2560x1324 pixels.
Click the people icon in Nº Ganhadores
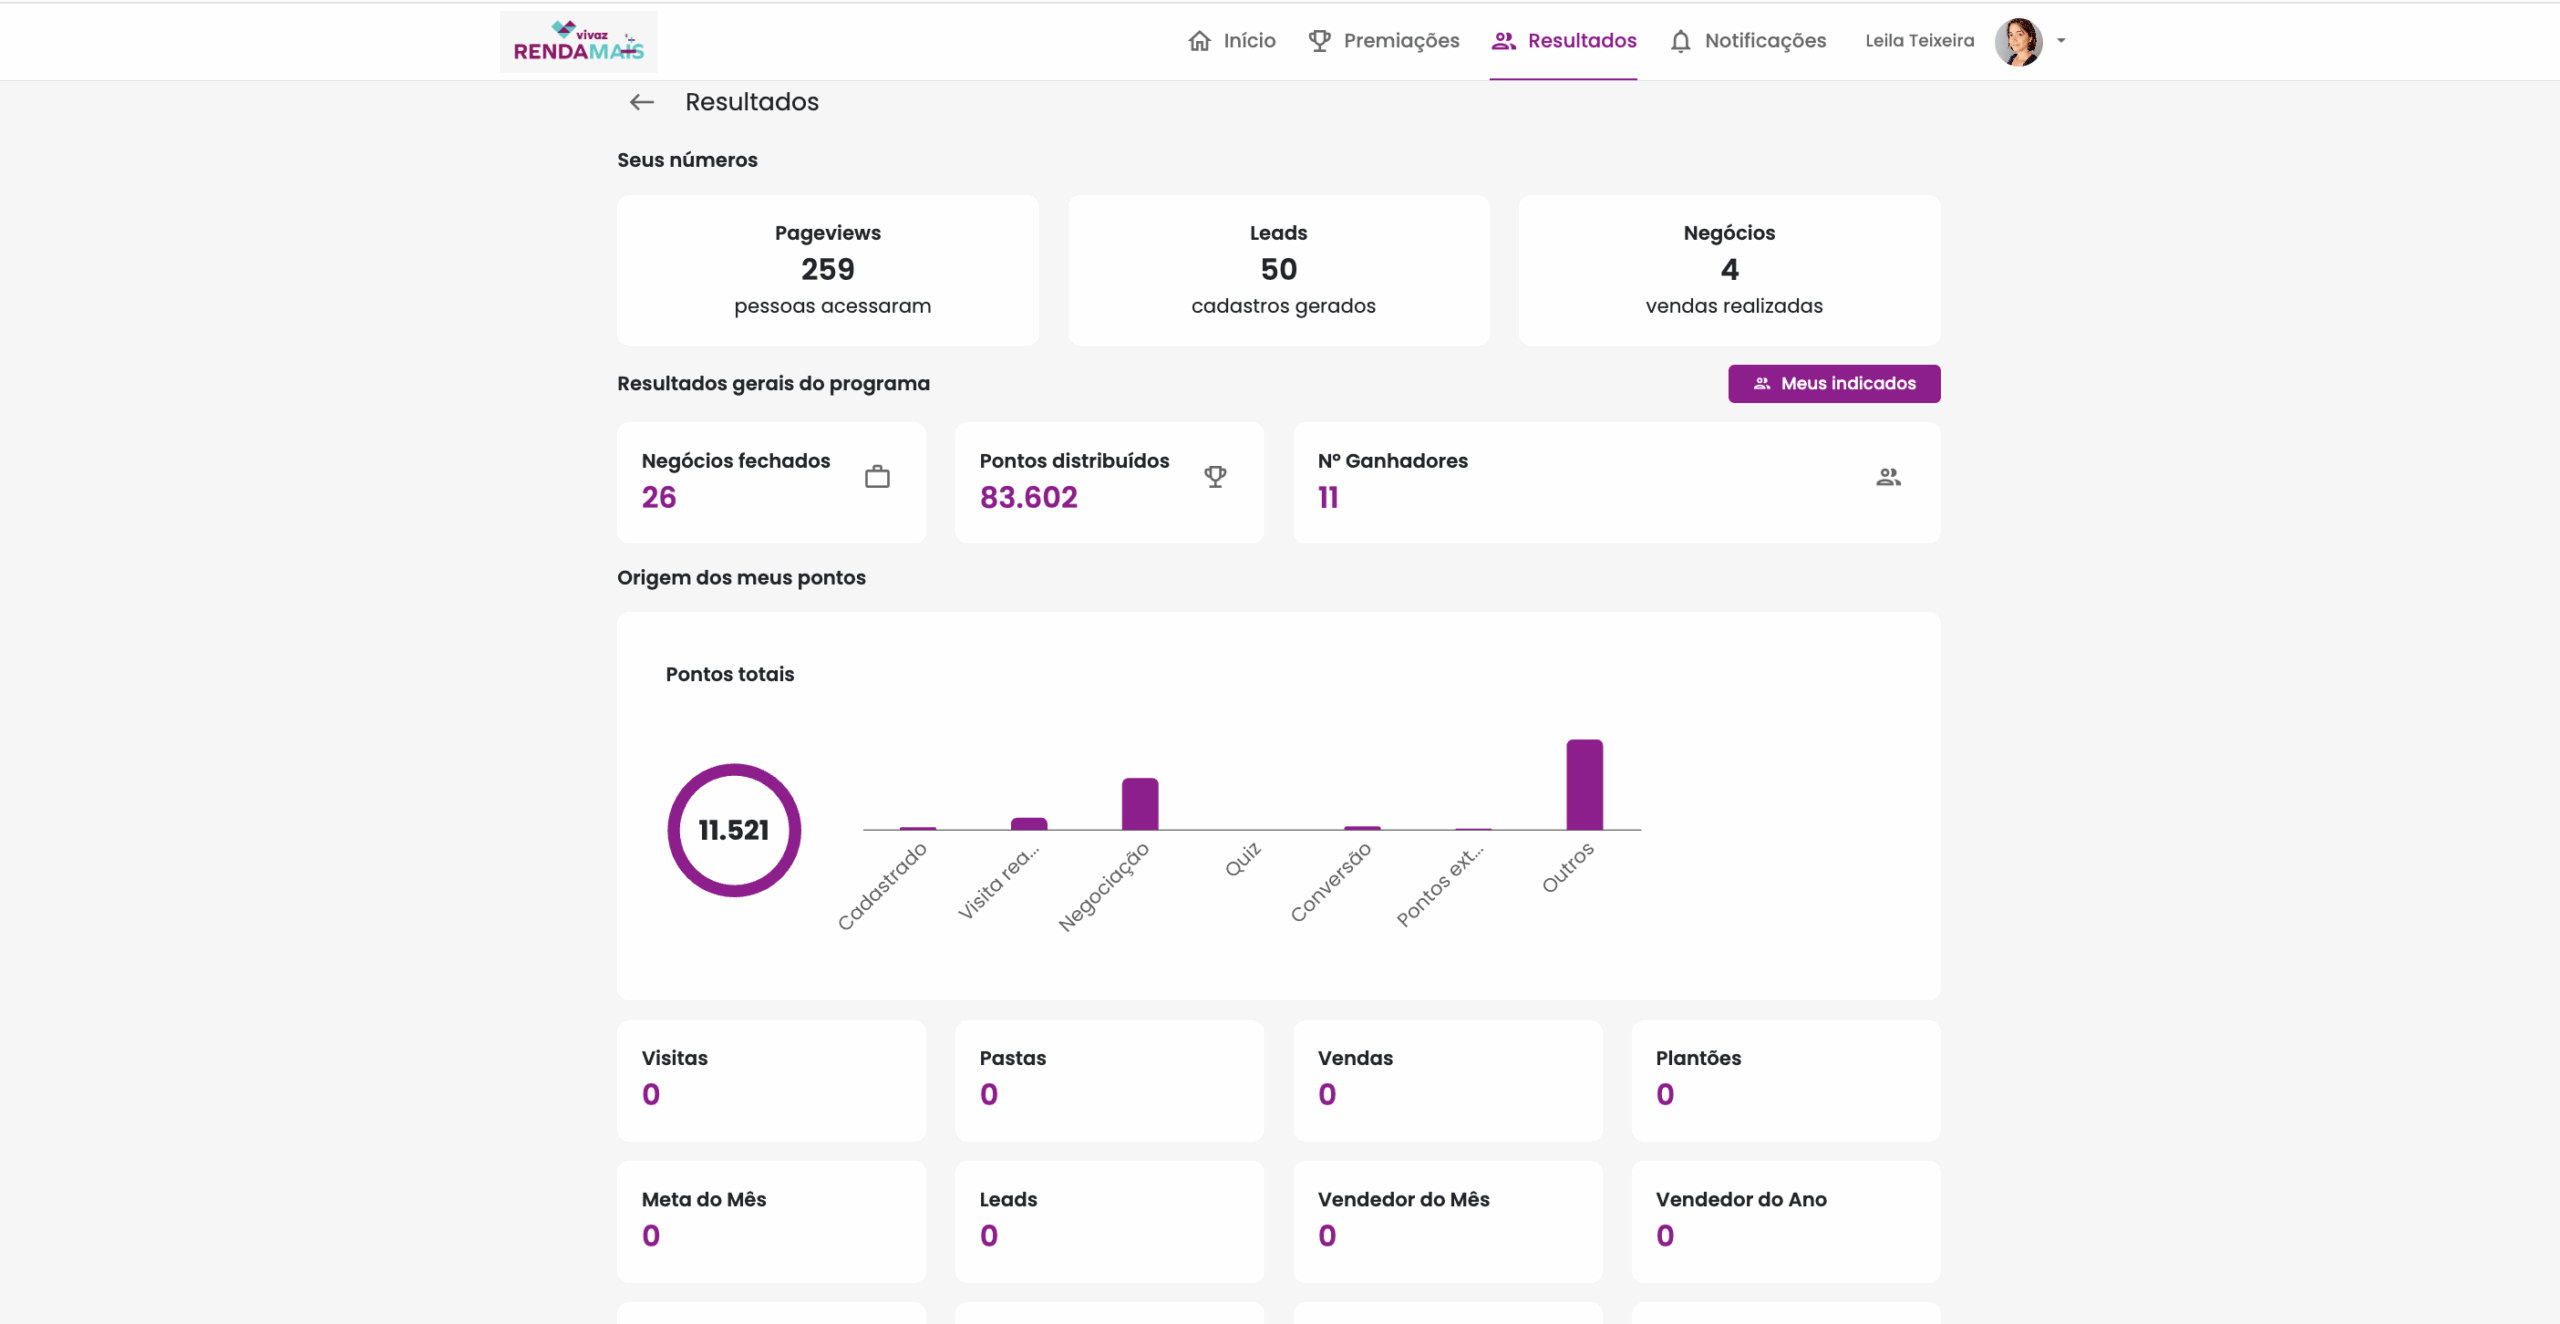click(x=1888, y=477)
